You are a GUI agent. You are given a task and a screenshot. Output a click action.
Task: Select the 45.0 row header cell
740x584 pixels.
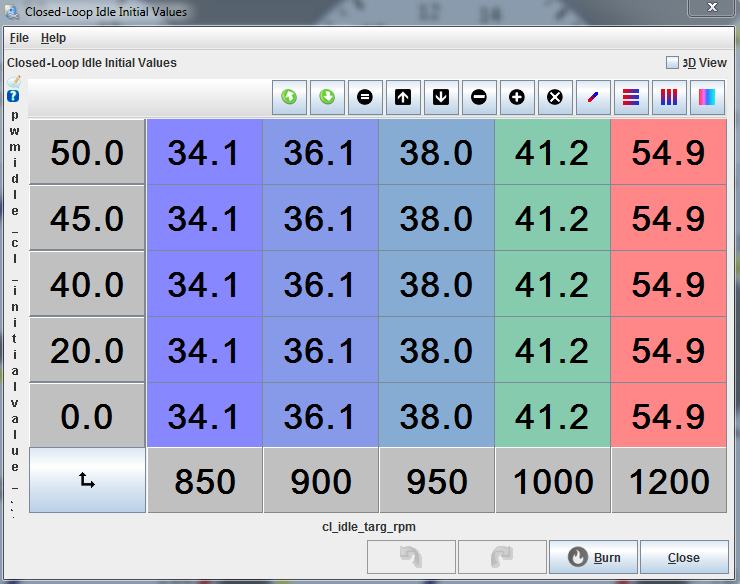click(87, 218)
